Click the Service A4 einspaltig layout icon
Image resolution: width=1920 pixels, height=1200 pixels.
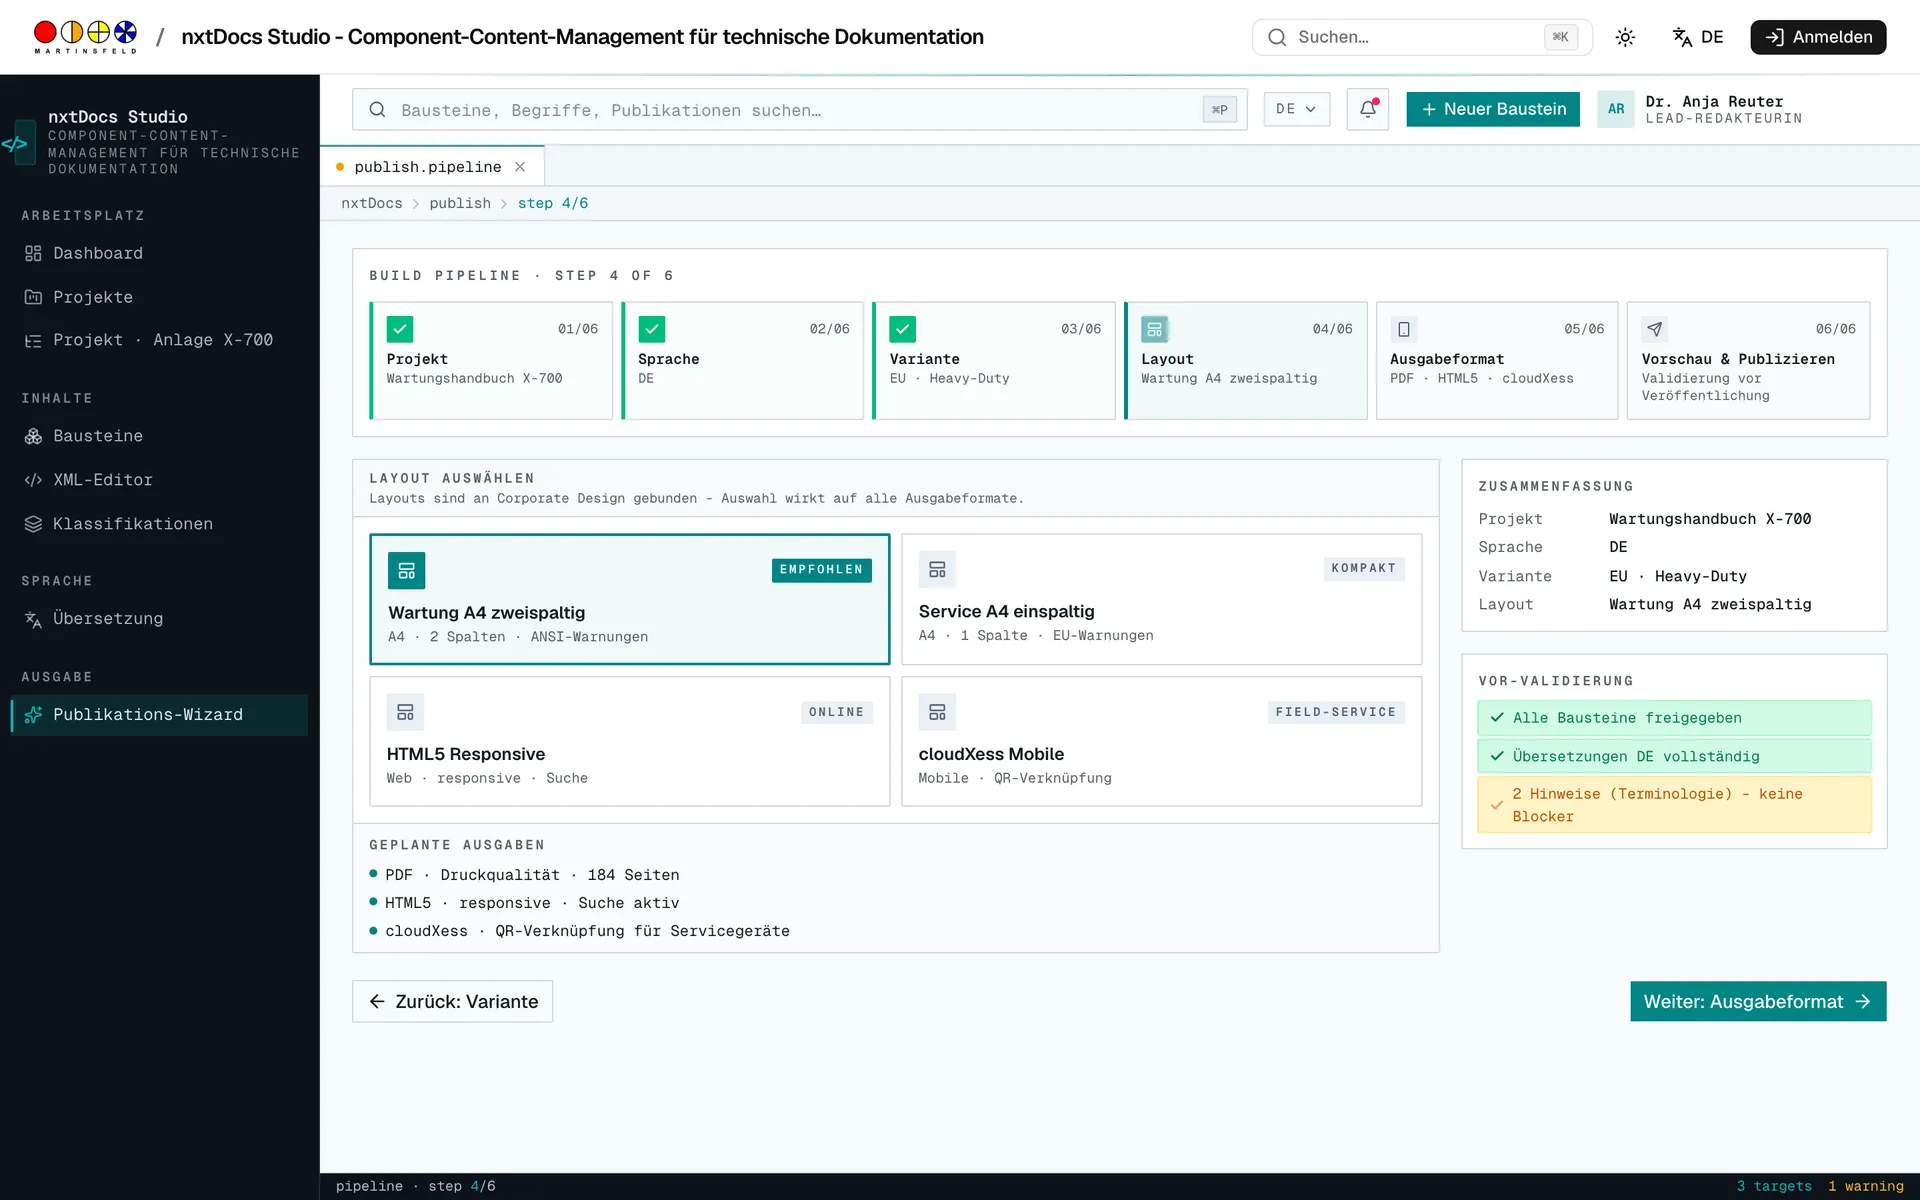(x=937, y=569)
